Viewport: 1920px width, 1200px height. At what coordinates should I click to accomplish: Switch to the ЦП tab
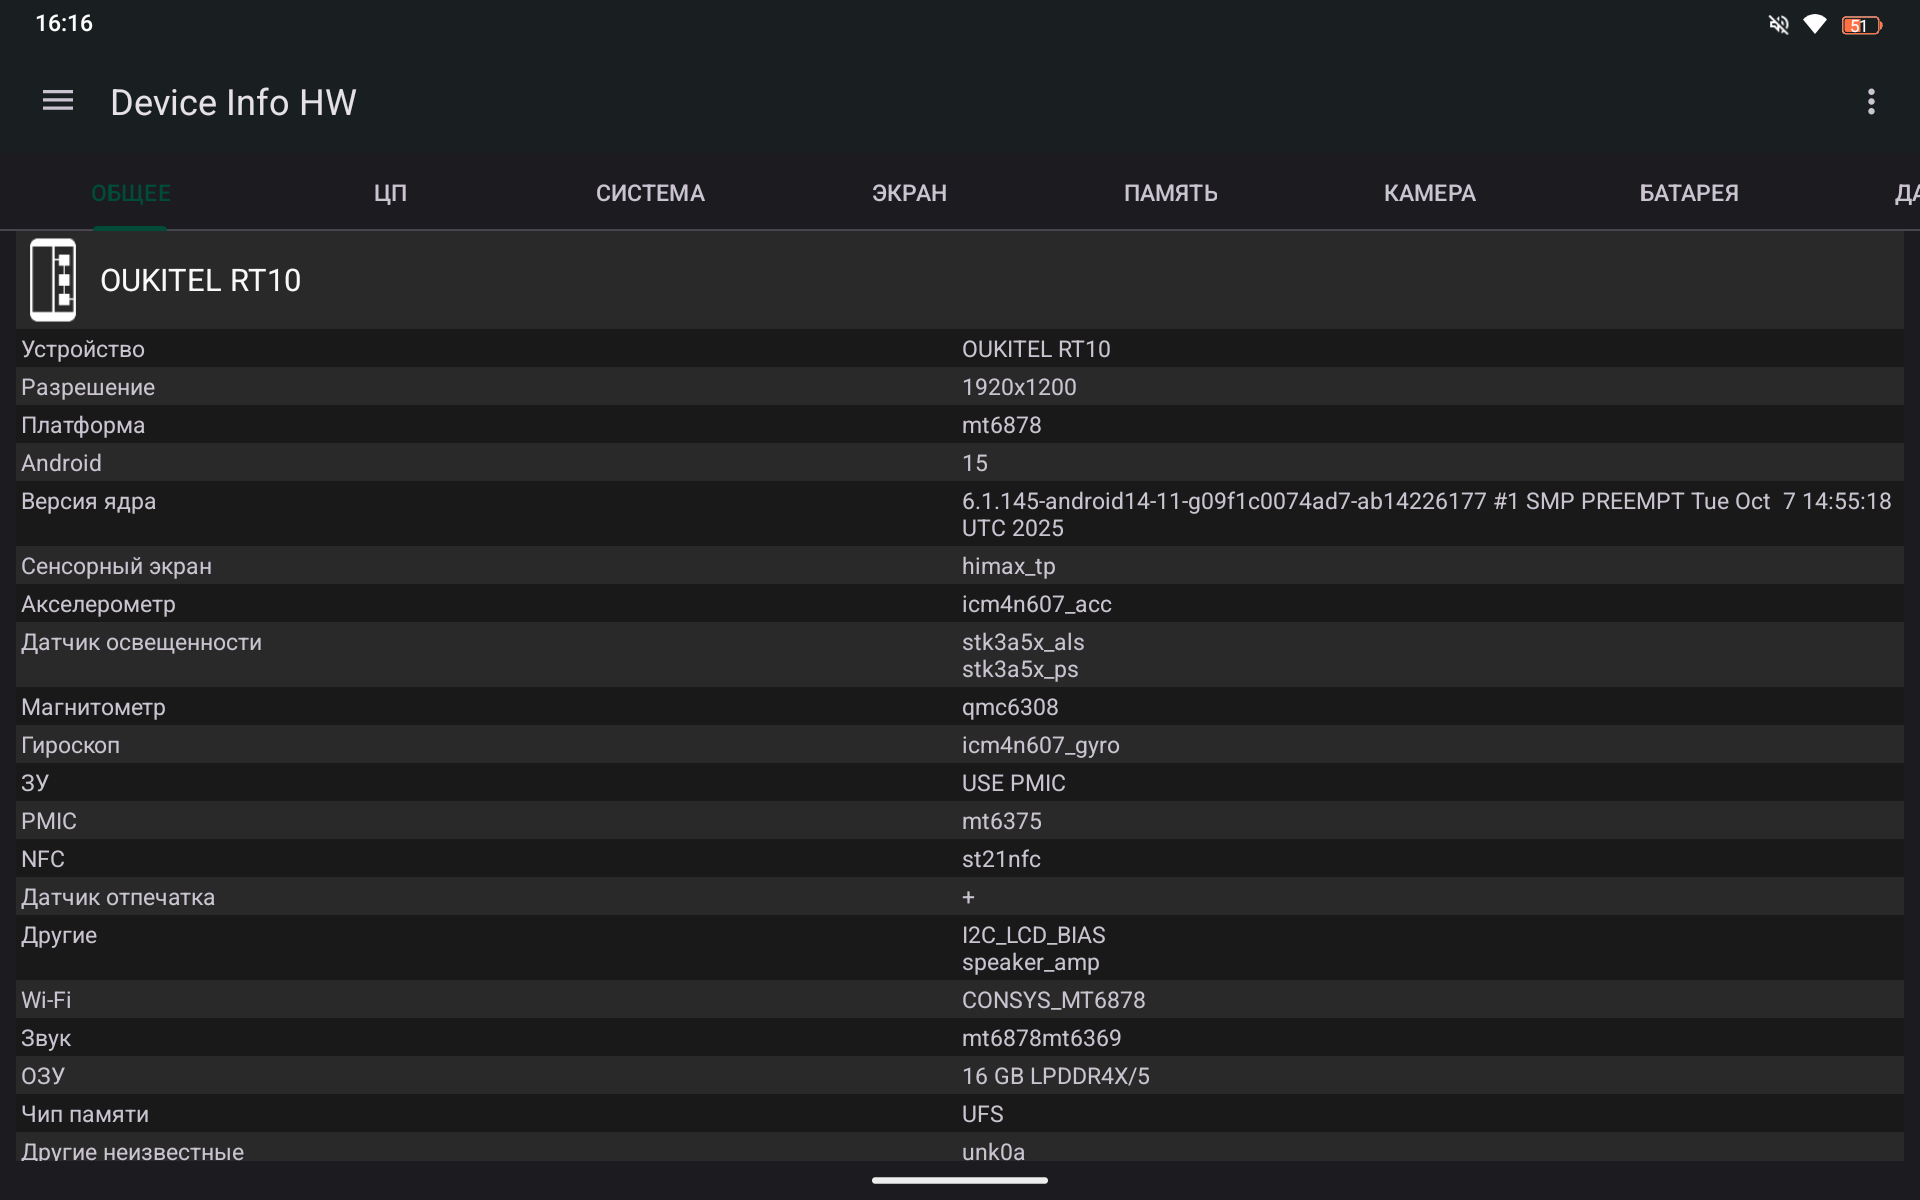pyautogui.click(x=390, y=193)
